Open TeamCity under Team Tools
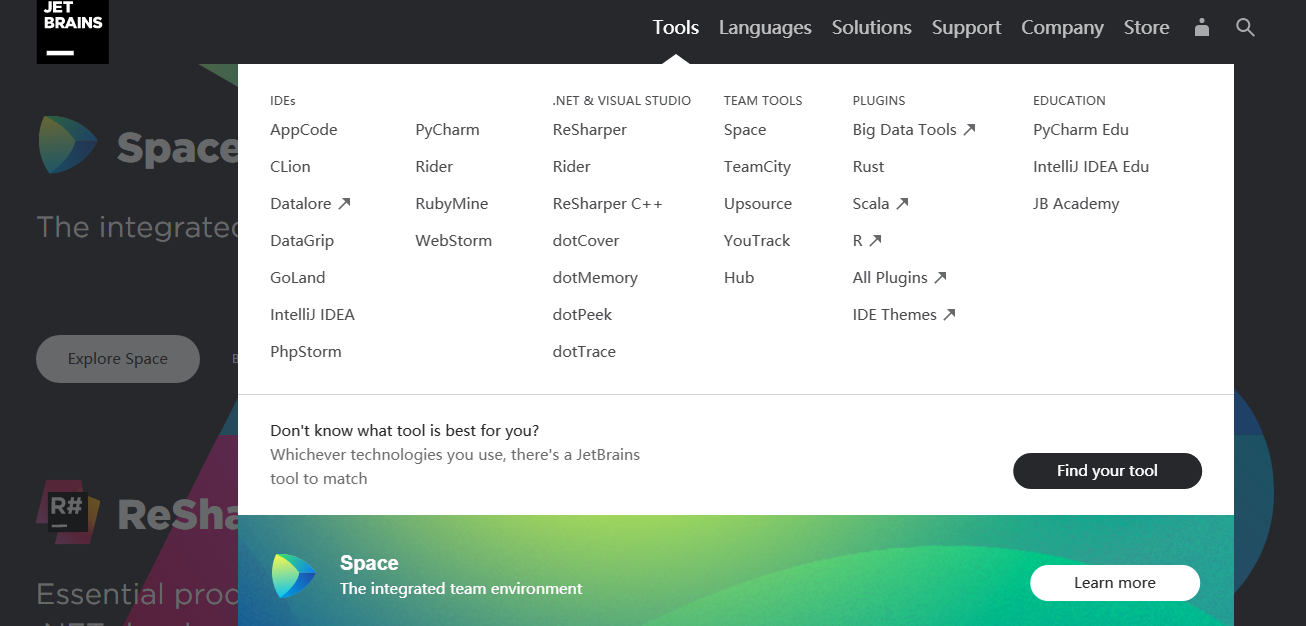This screenshot has width=1306, height=626. coord(756,166)
